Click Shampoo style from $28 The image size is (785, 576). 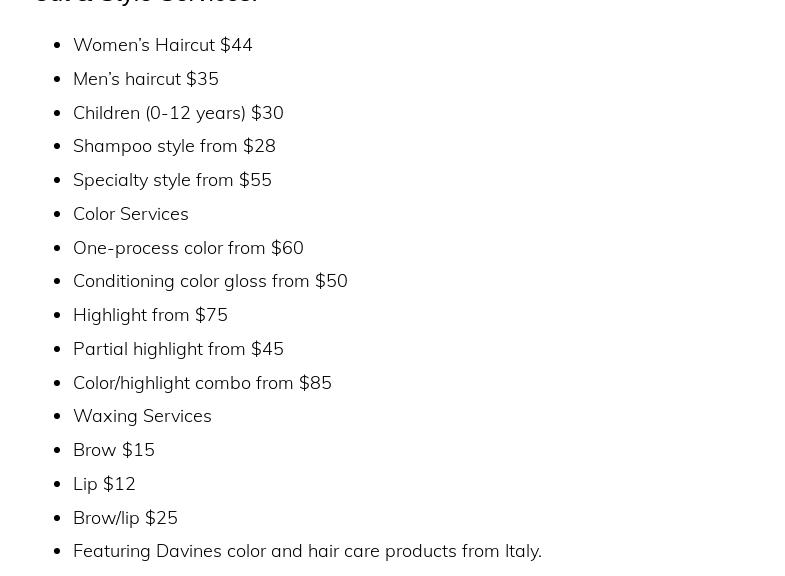[x=174, y=146]
